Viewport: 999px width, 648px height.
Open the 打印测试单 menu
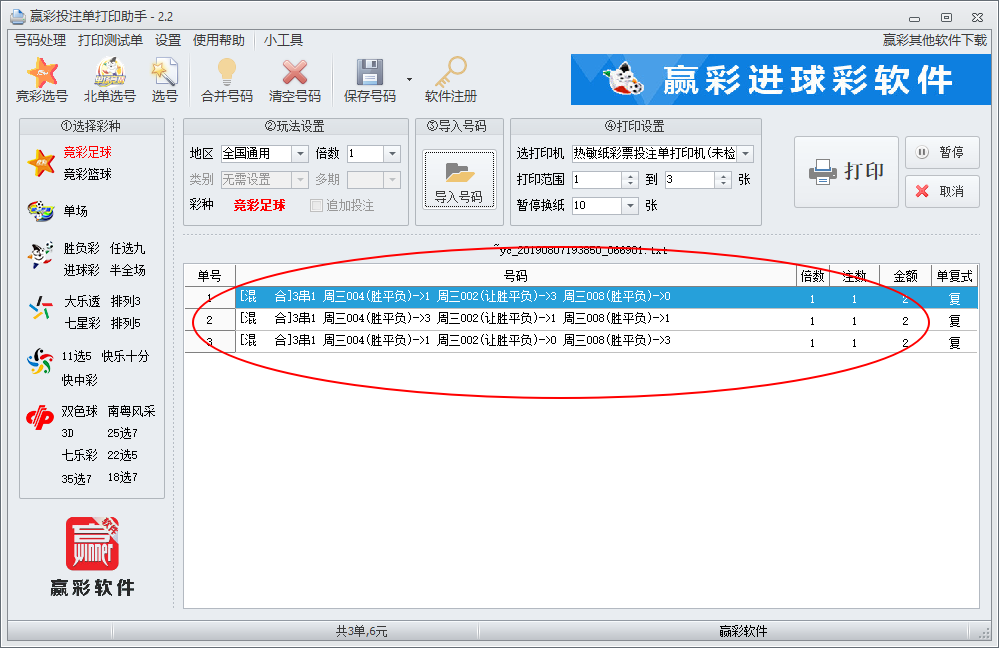tap(110, 40)
